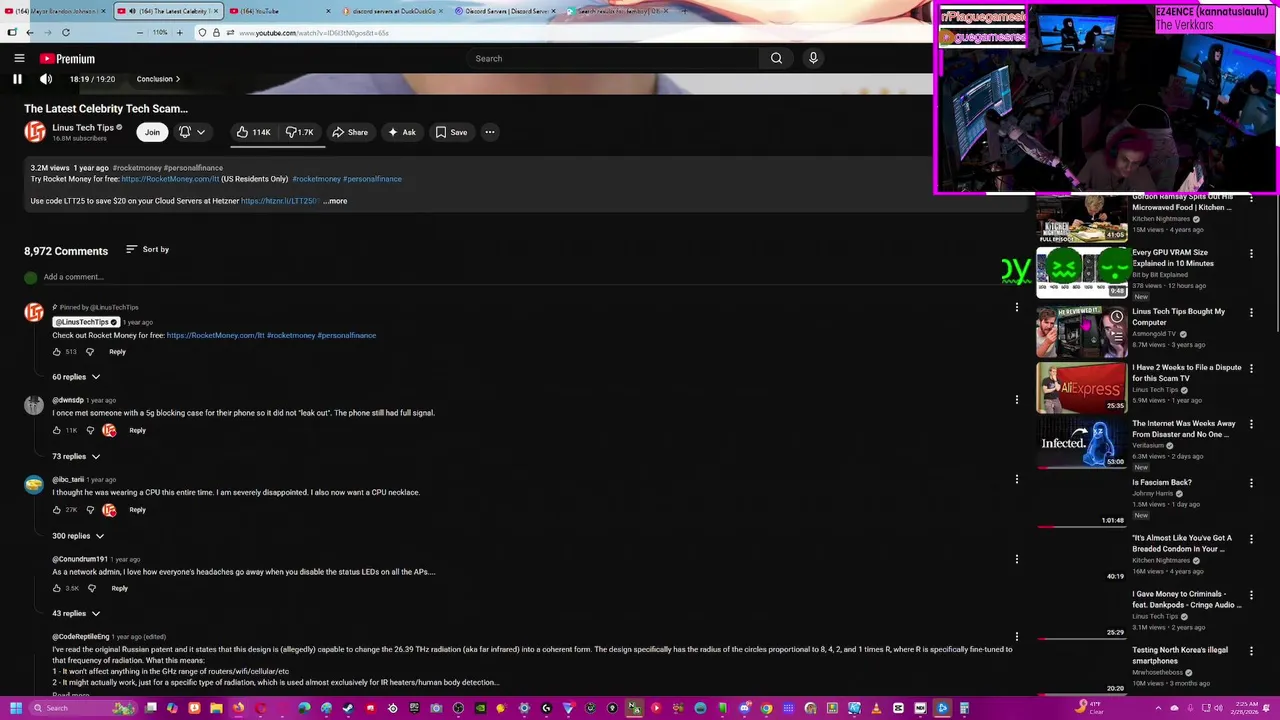Open a new browser tab
Viewport: 1280px width, 720px height.
[x=684, y=11]
